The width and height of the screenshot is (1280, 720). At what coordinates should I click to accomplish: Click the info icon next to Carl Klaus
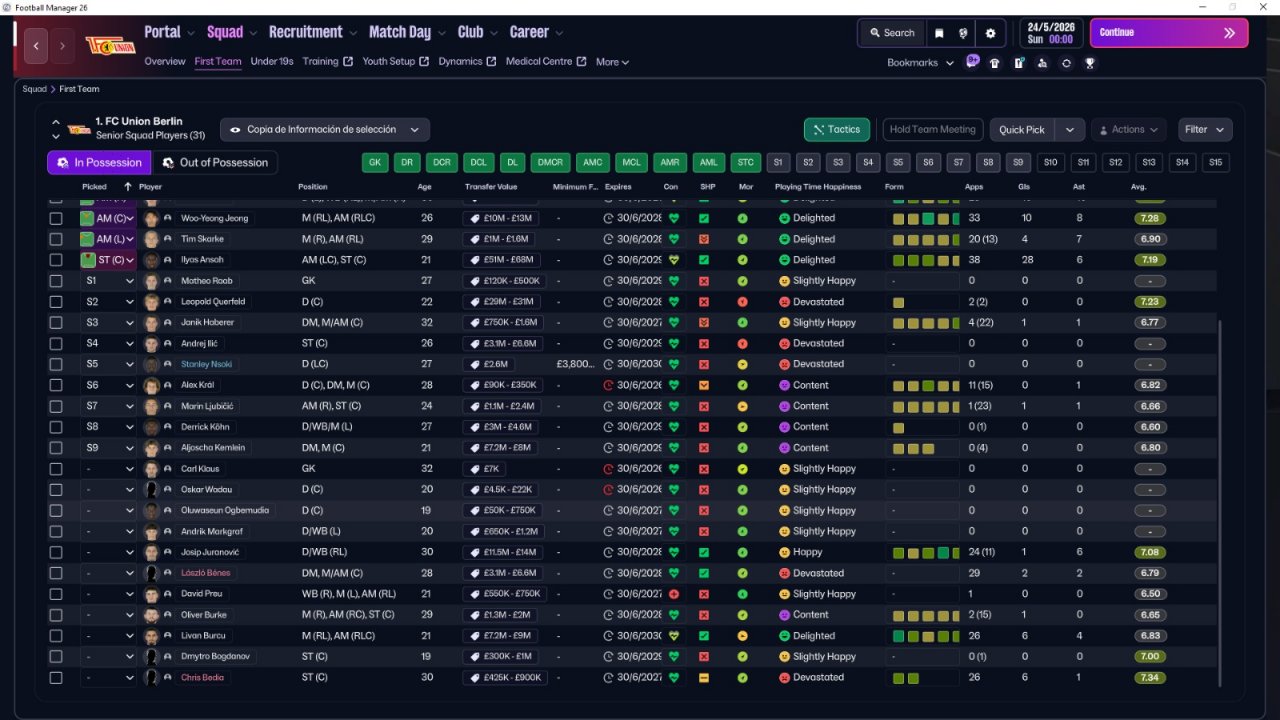168,469
